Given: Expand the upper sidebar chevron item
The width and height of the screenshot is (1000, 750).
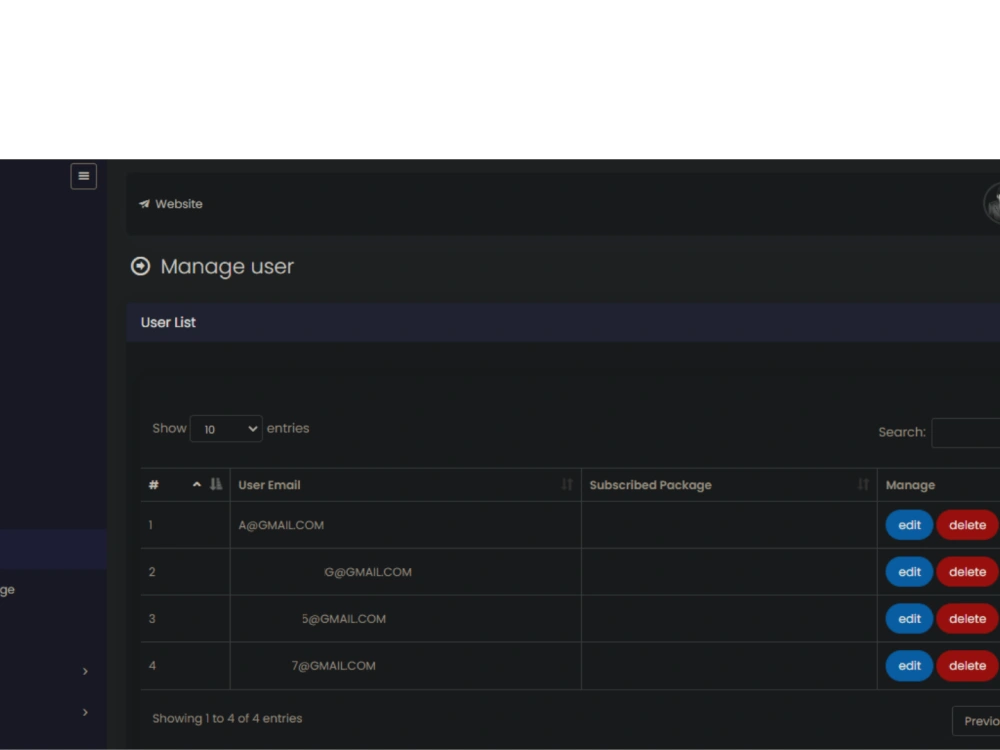Looking at the screenshot, I should pos(85,671).
